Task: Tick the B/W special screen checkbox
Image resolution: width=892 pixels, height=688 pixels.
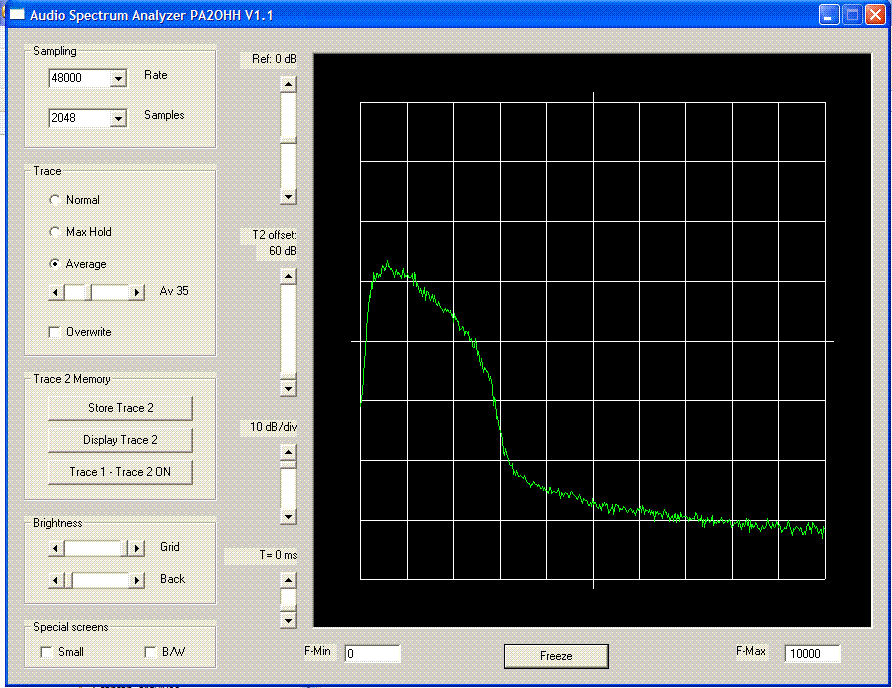Action: tap(150, 652)
